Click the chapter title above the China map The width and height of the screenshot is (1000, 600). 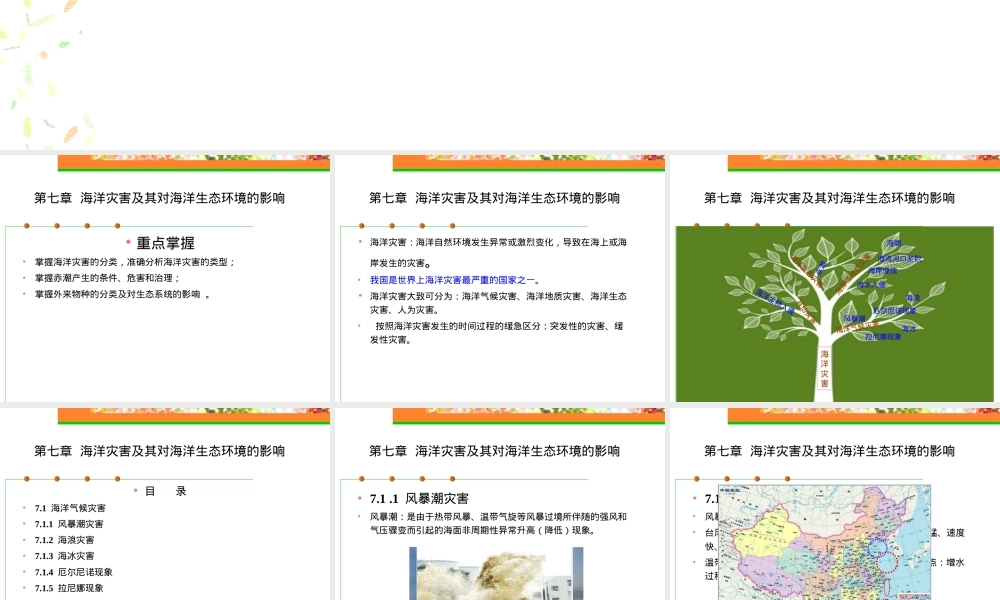[x=829, y=451]
